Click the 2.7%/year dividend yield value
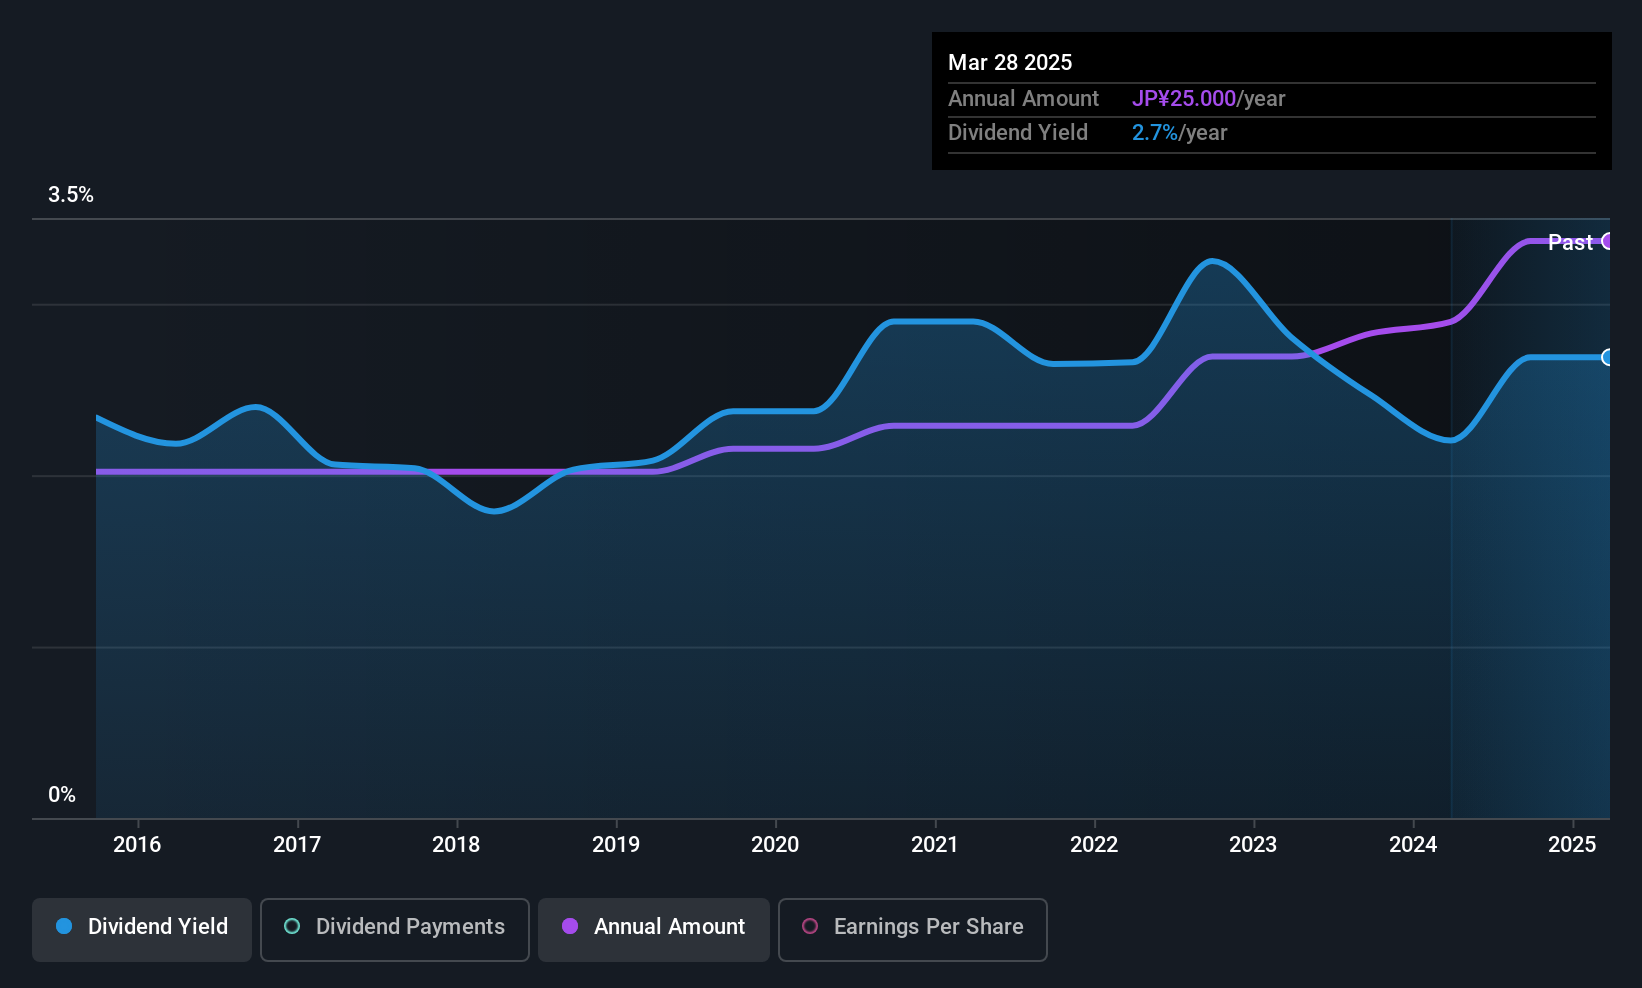The image size is (1642, 988). coord(1179,133)
